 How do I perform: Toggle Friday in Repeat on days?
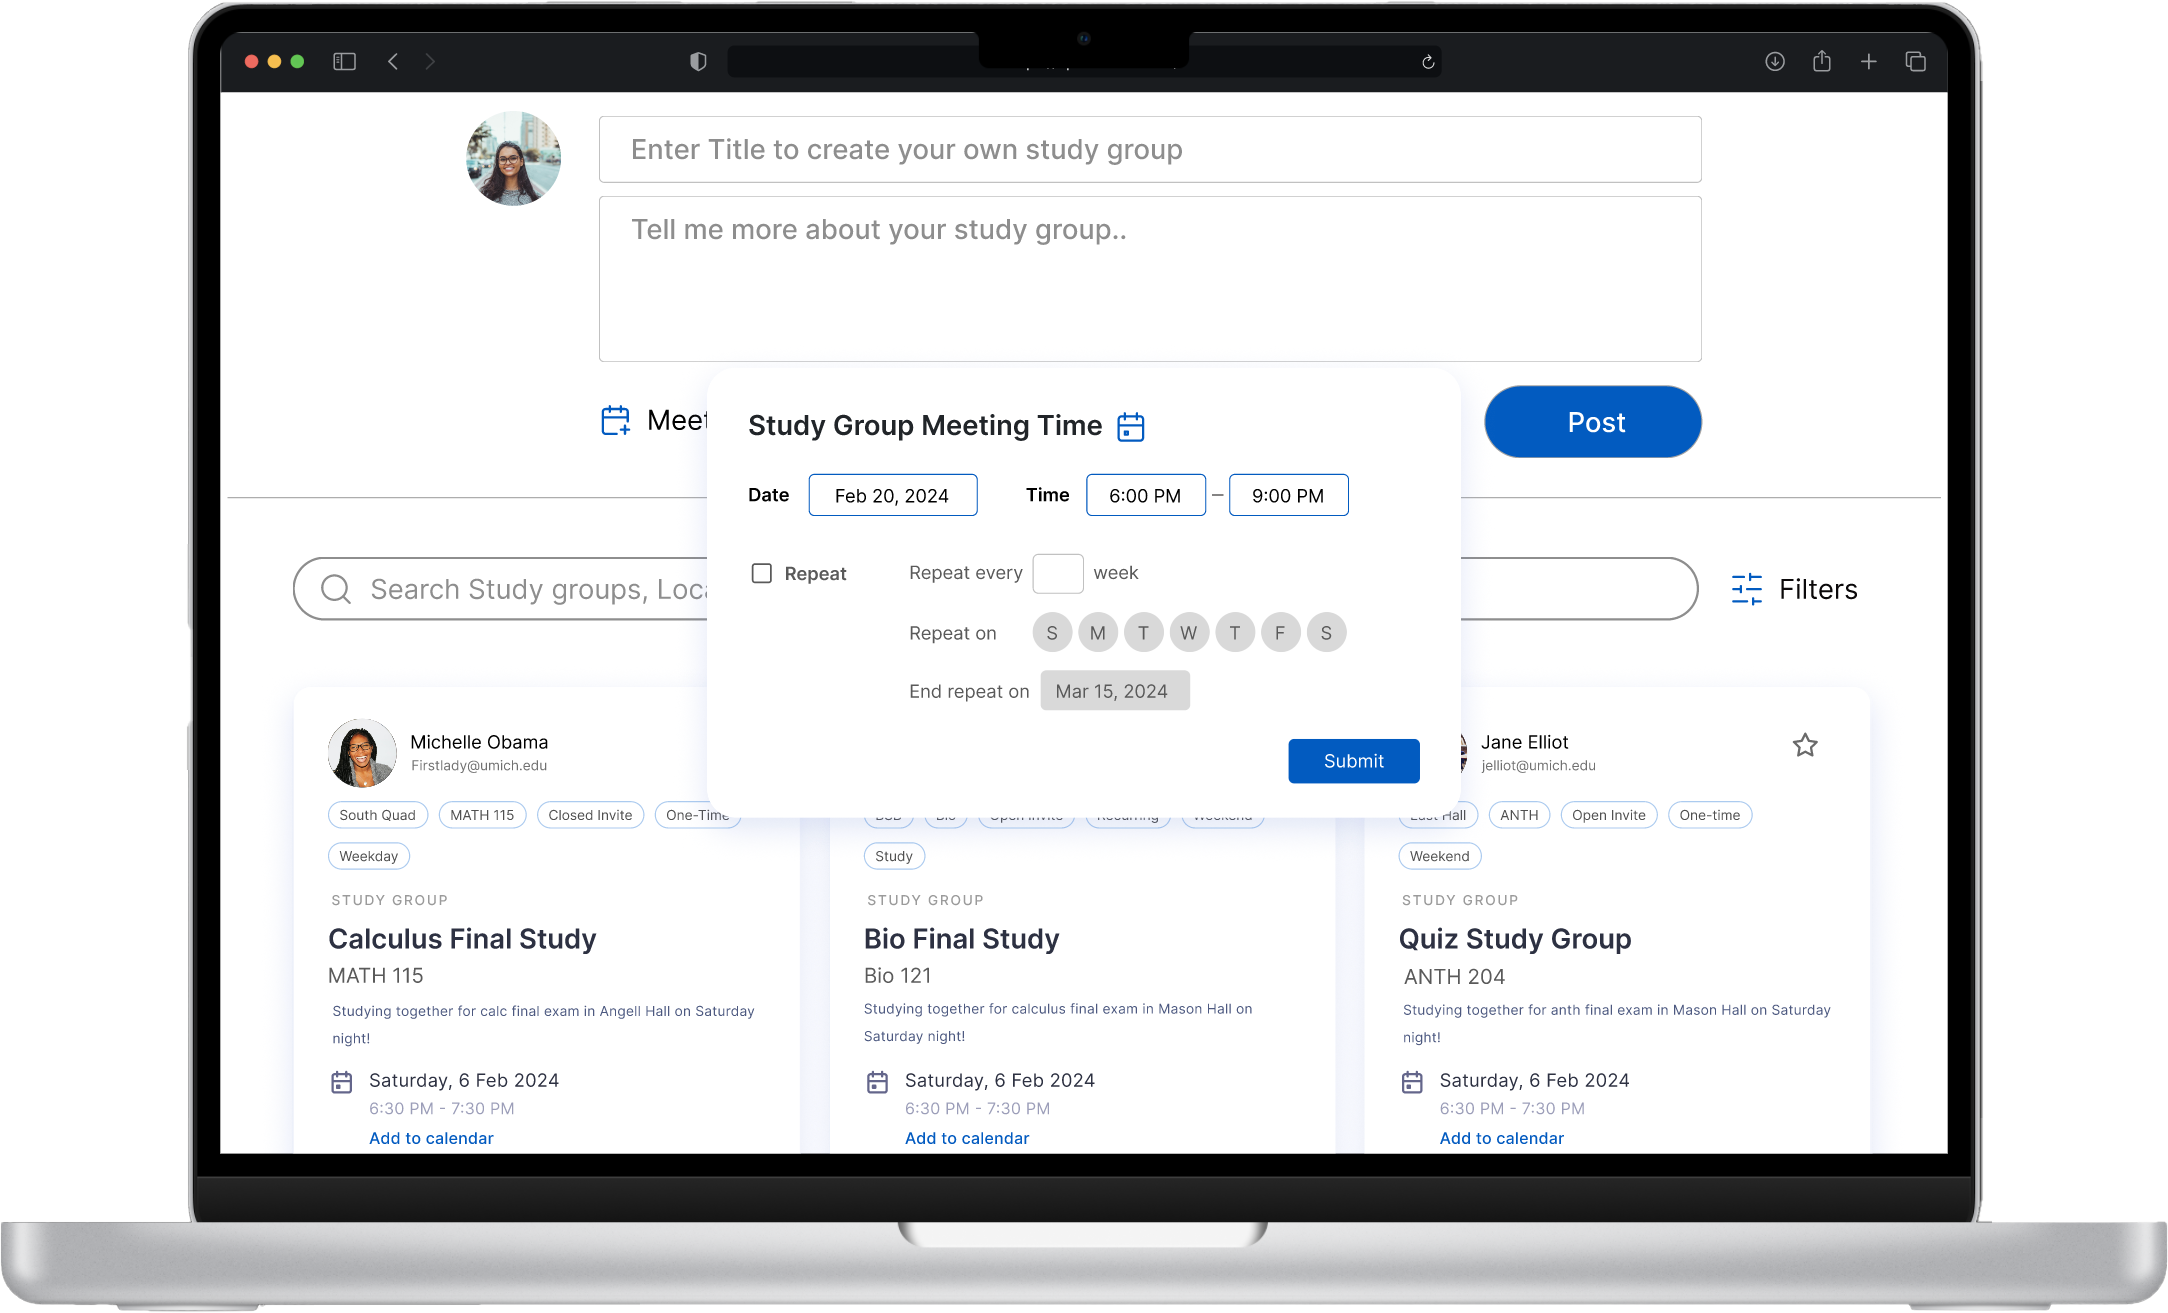[1280, 633]
